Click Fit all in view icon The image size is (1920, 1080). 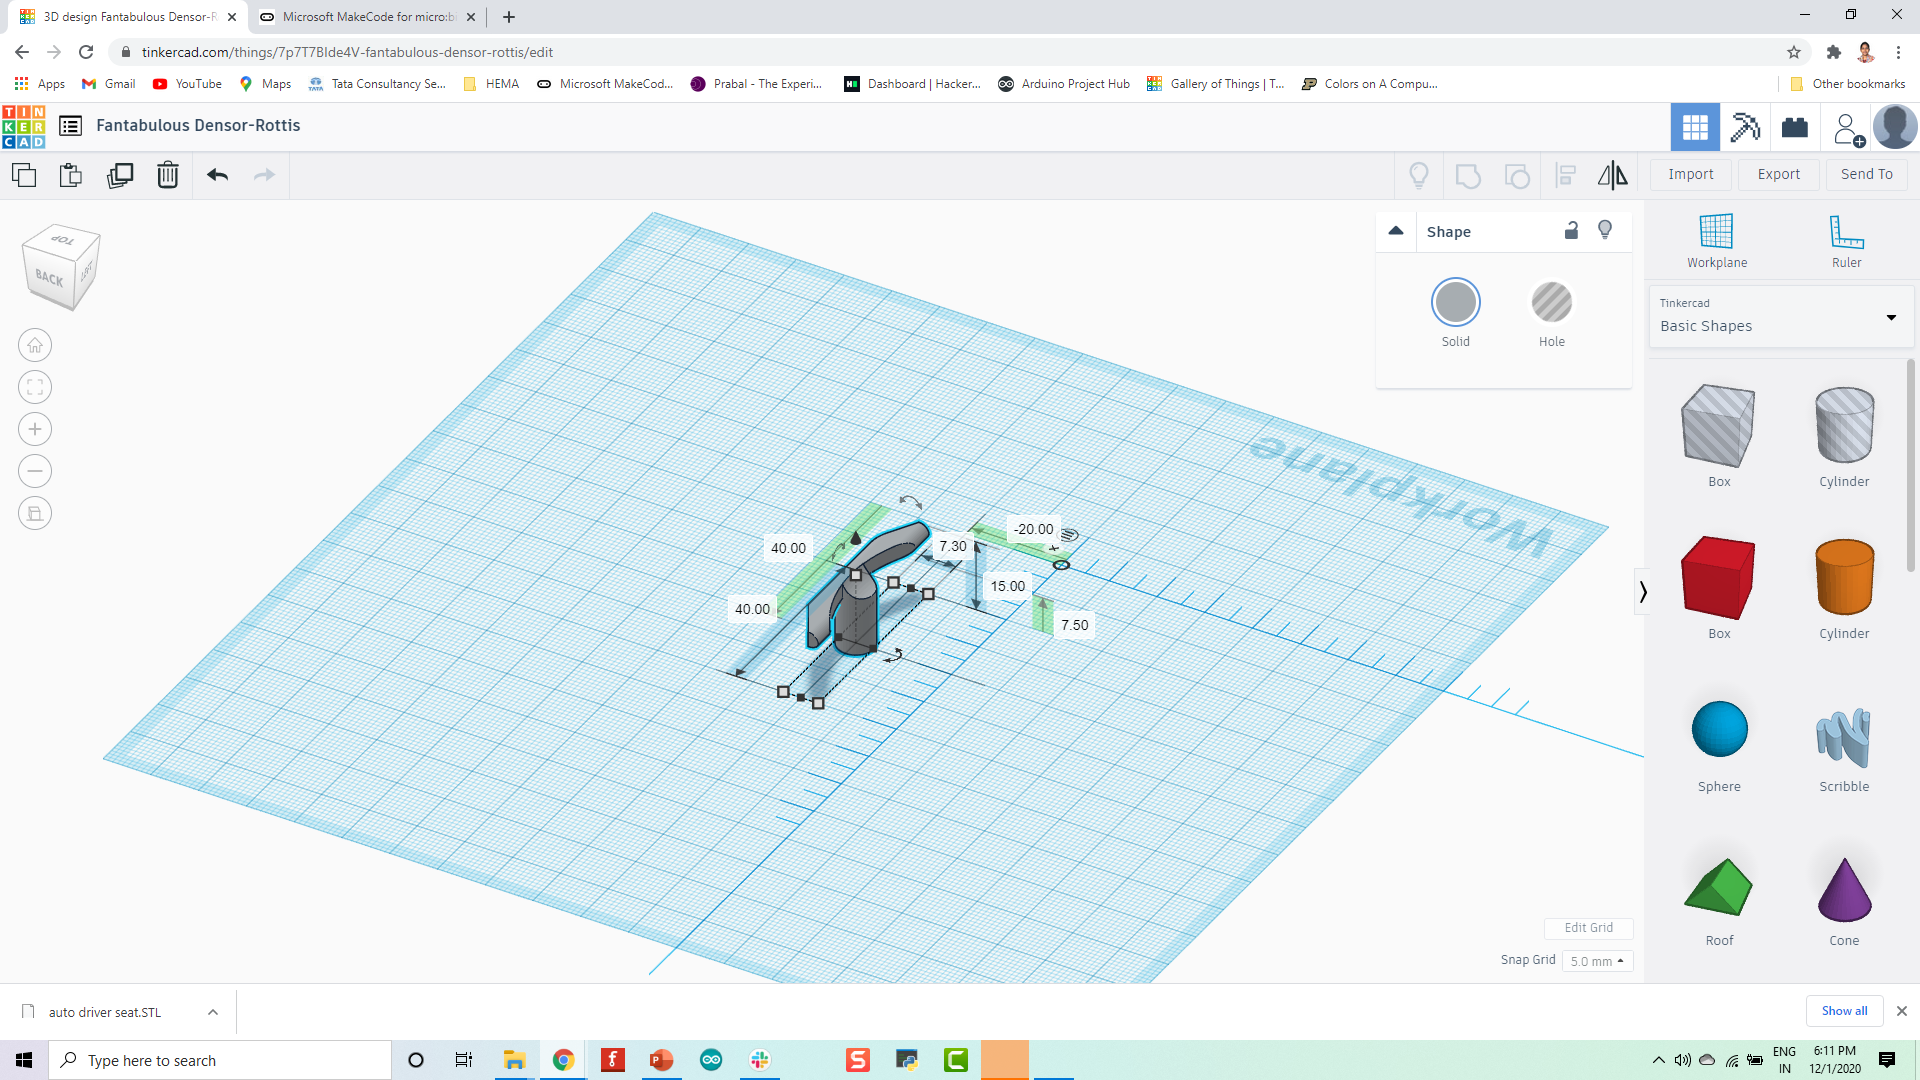click(35, 387)
